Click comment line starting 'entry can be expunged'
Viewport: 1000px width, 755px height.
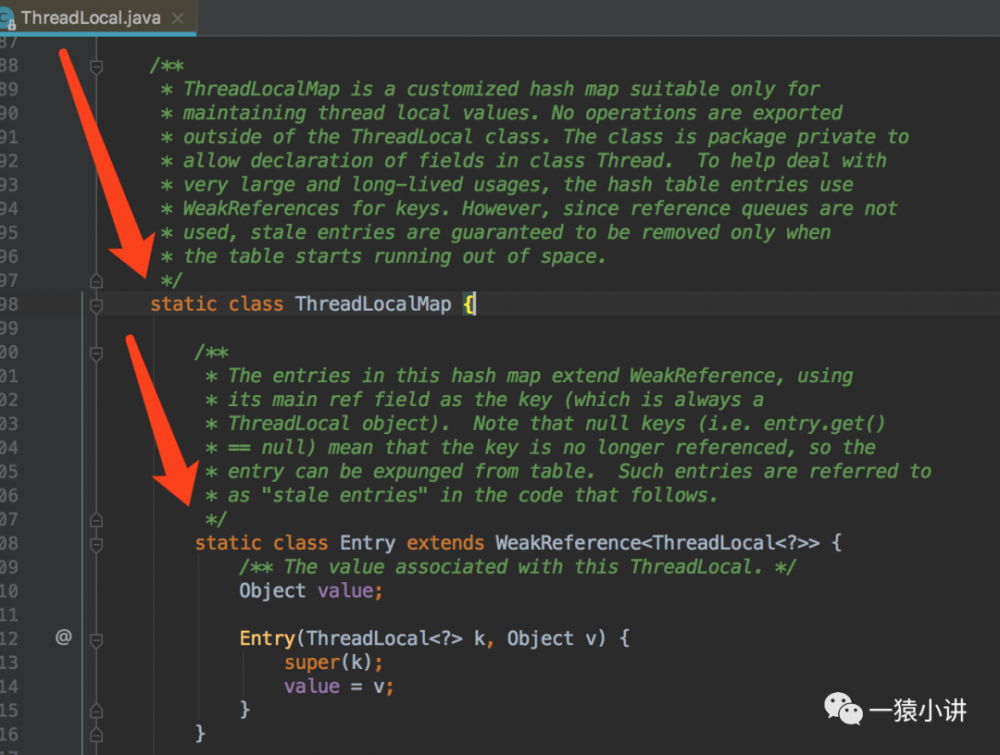coord(579,472)
